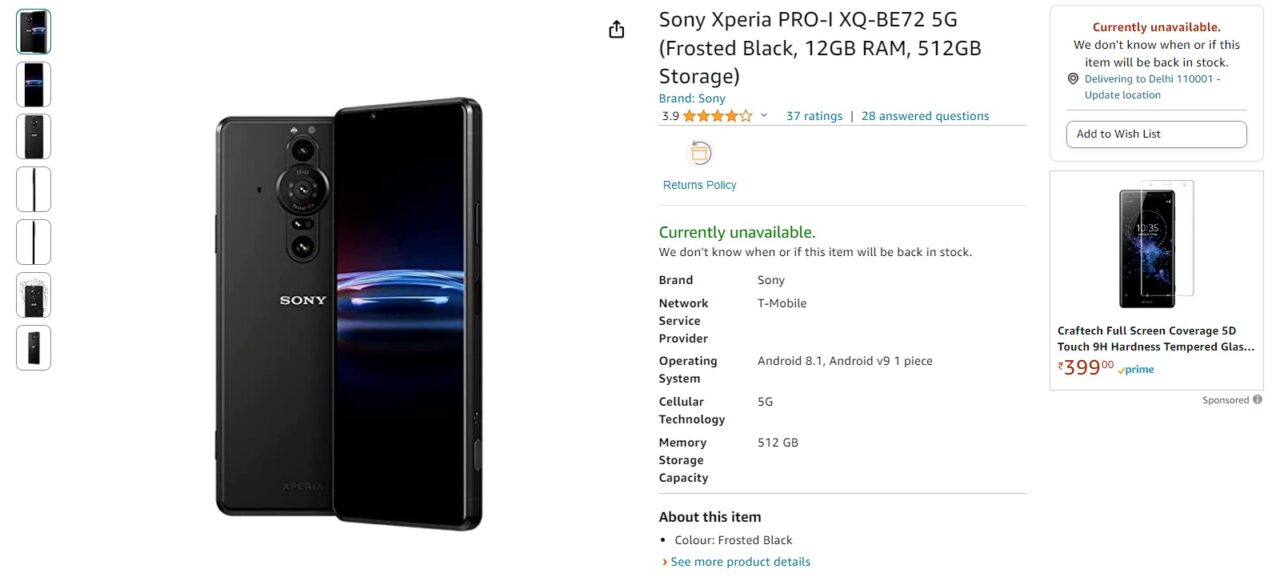
Task: Click the share icon above product image
Action: coord(617,29)
